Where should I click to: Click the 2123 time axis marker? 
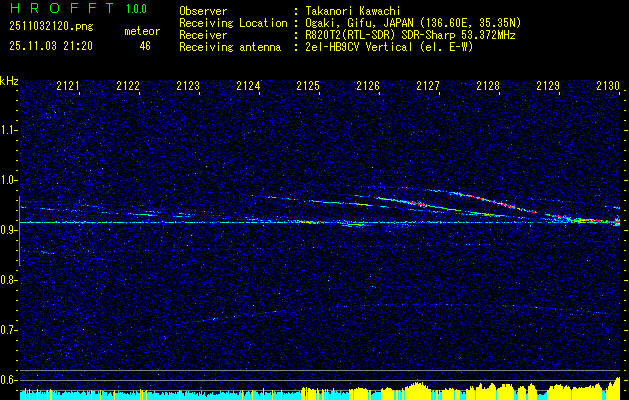tap(188, 85)
